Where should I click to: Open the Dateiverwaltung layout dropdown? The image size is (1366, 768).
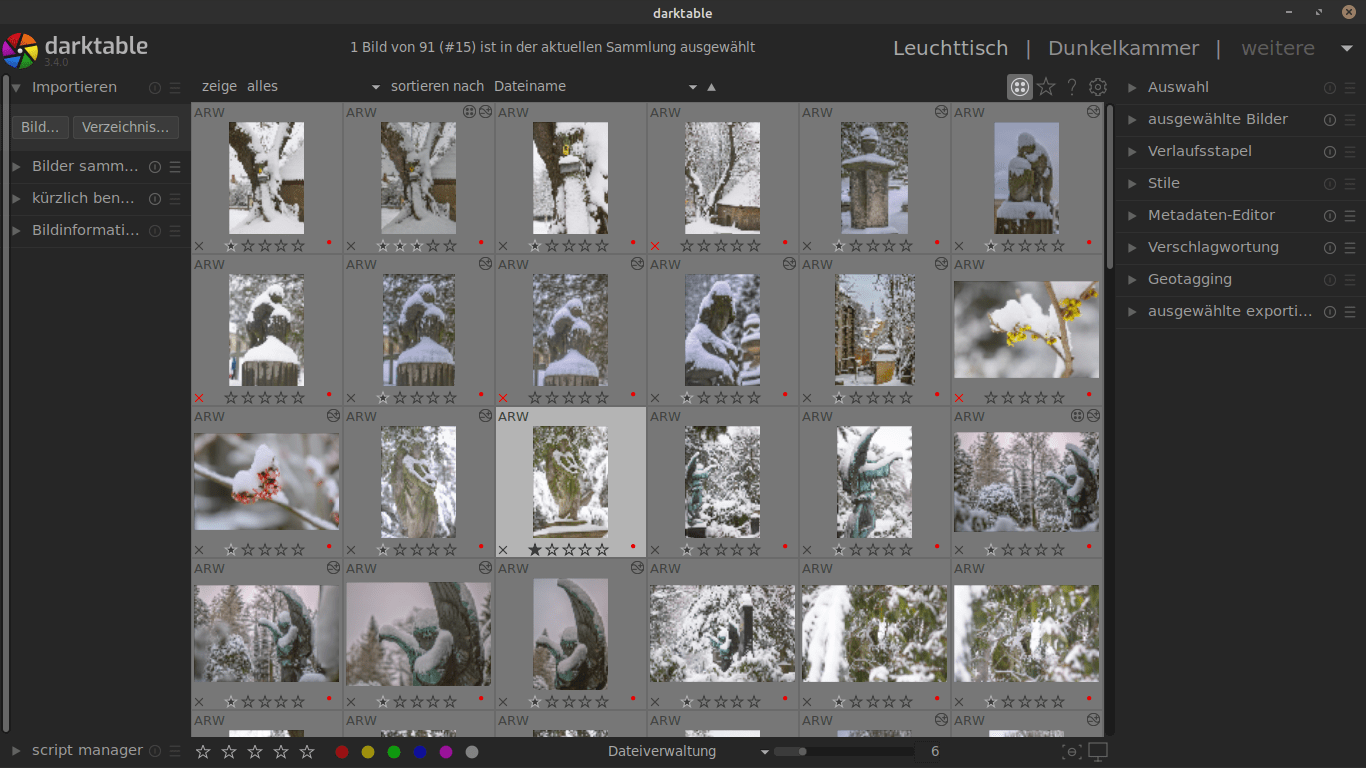689,752
